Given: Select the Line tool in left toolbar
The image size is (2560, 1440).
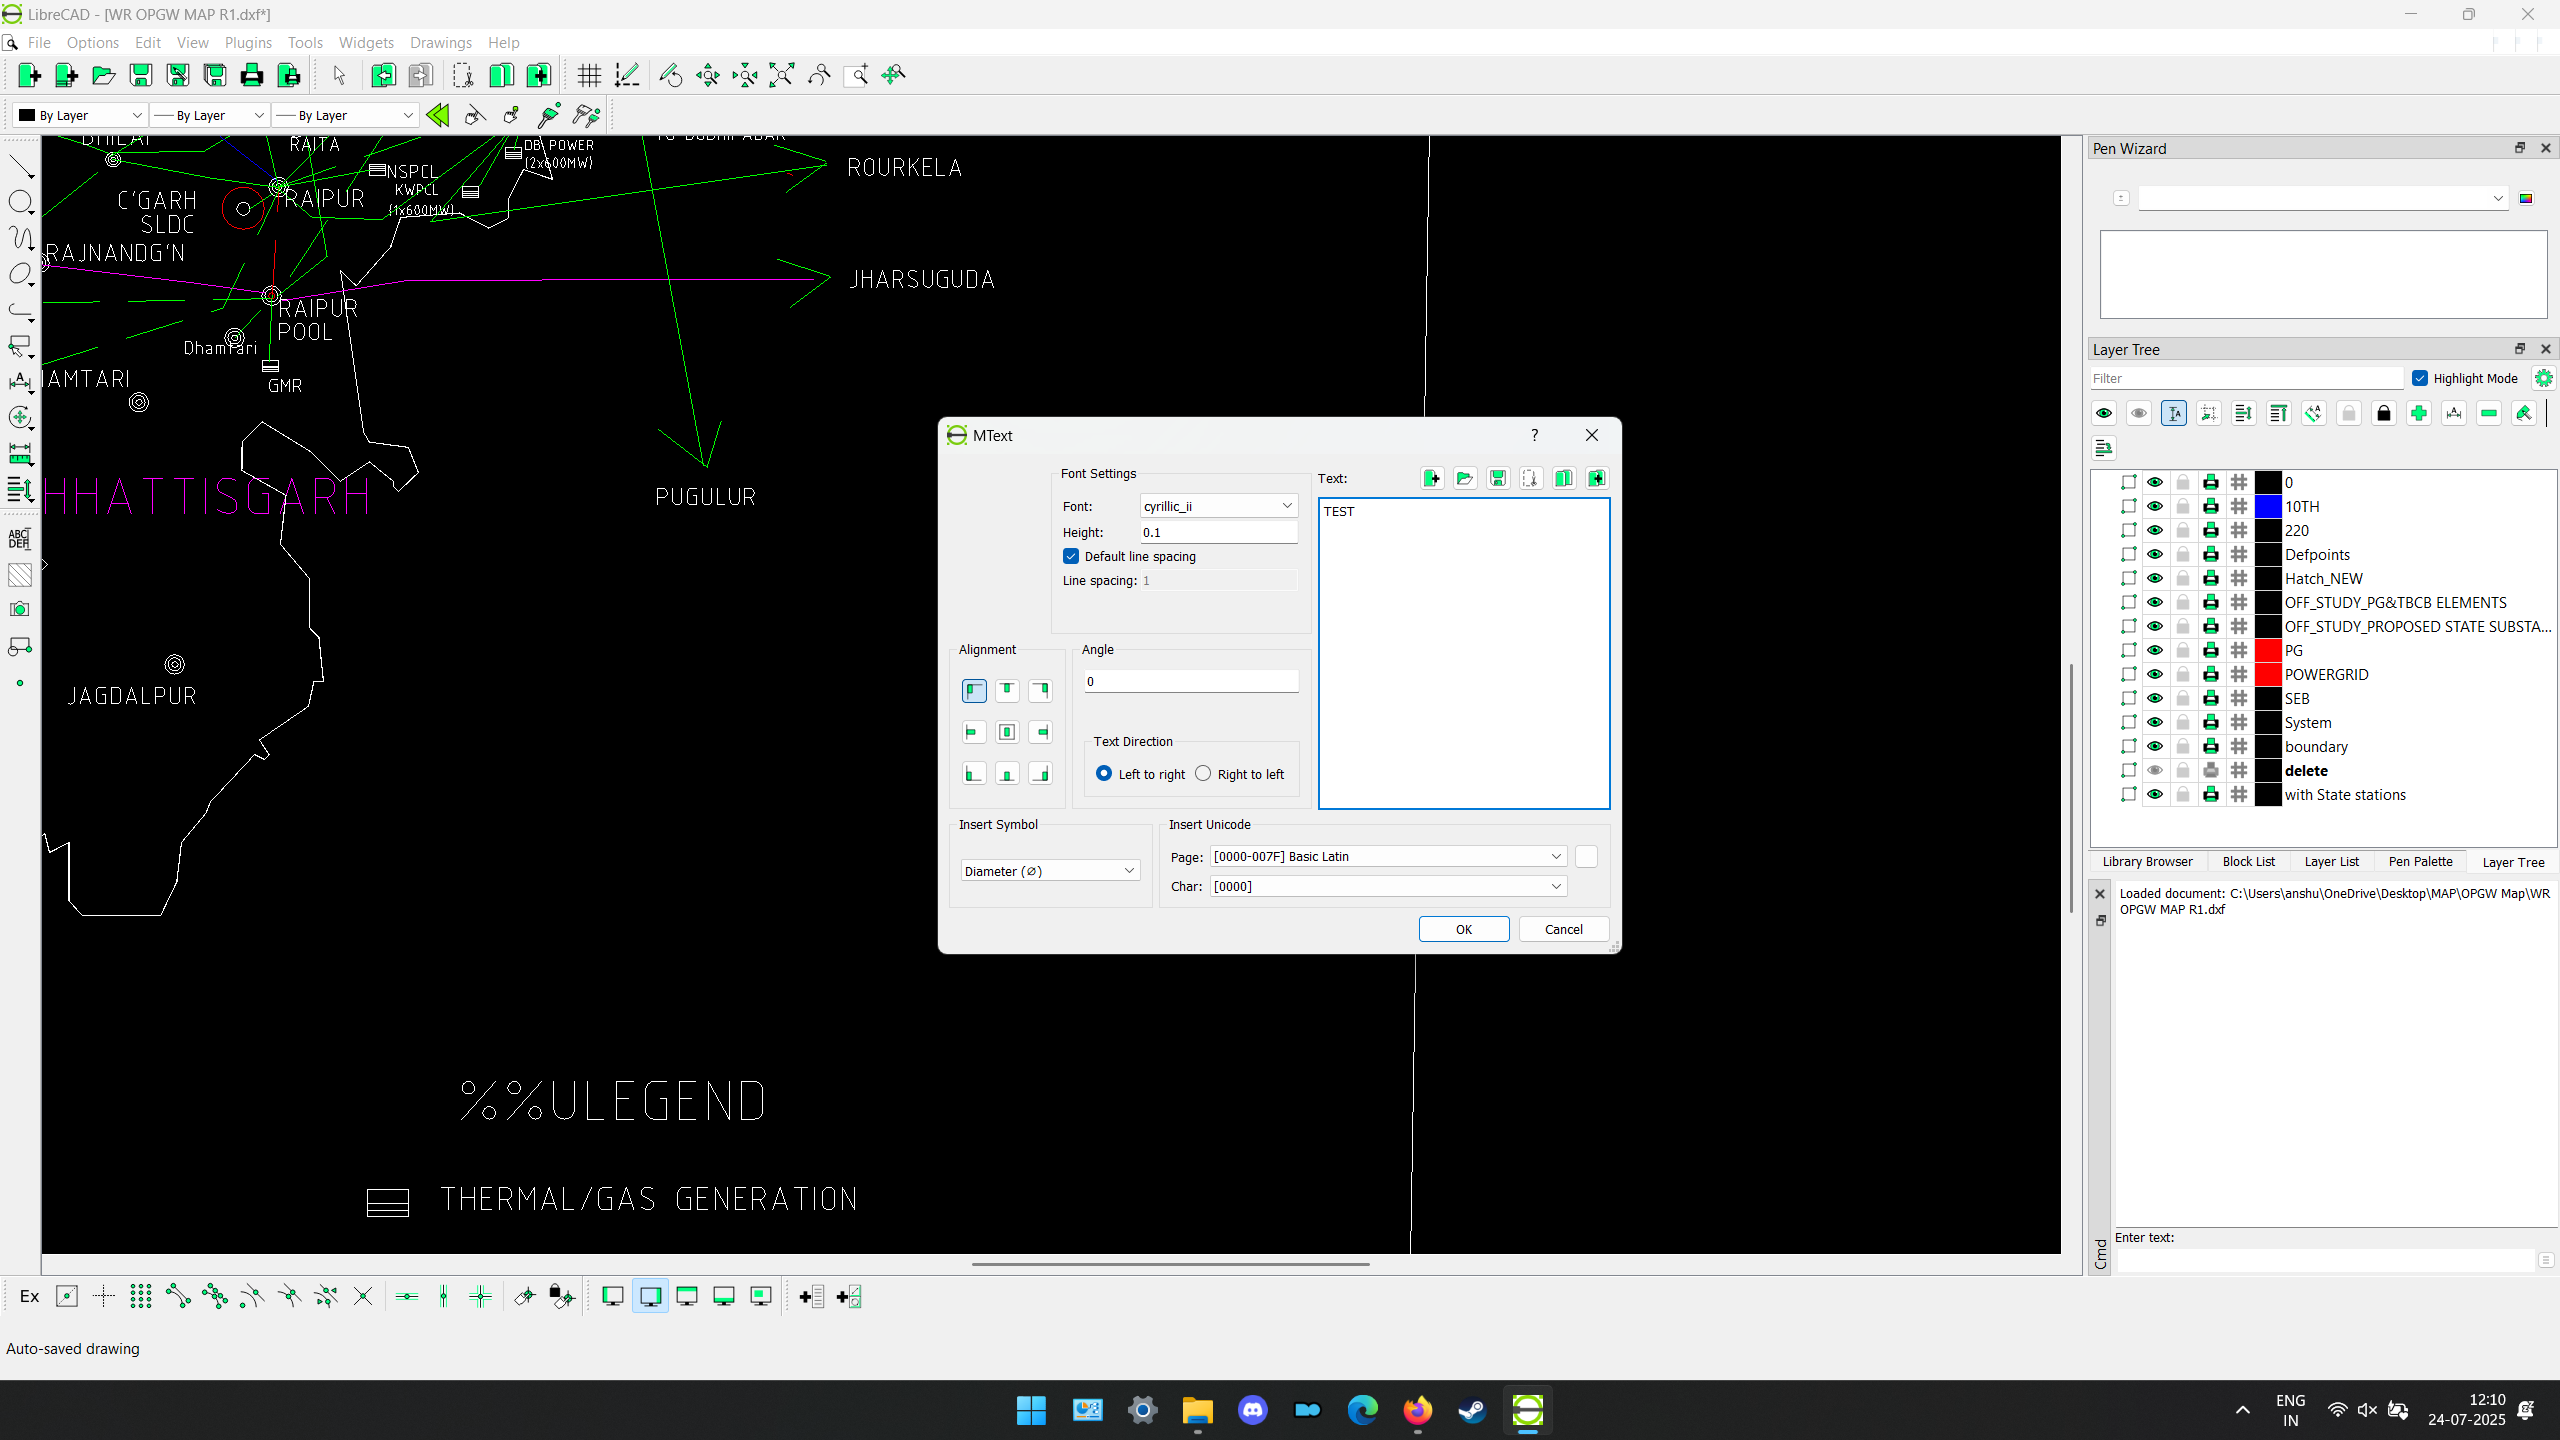Looking at the screenshot, I should coord(21,167).
